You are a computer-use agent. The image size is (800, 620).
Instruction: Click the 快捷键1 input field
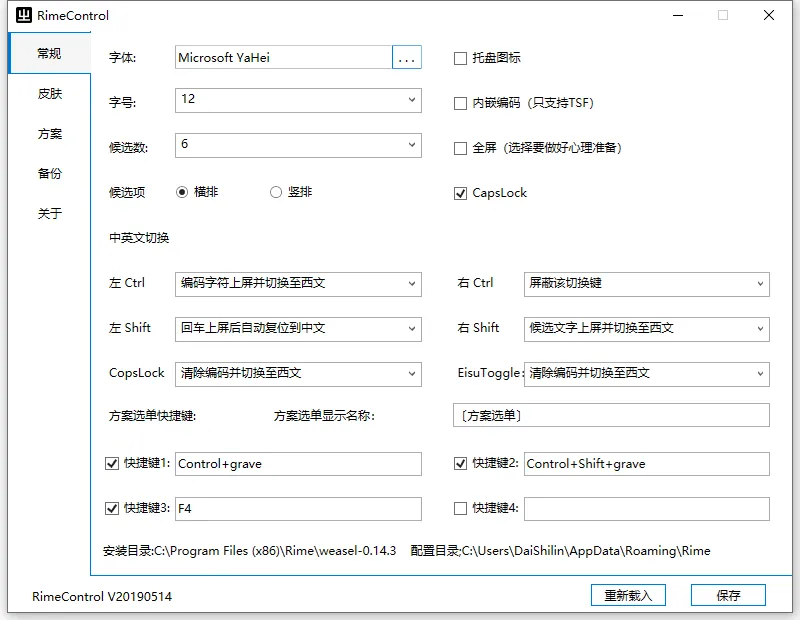[x=298, y=464]
